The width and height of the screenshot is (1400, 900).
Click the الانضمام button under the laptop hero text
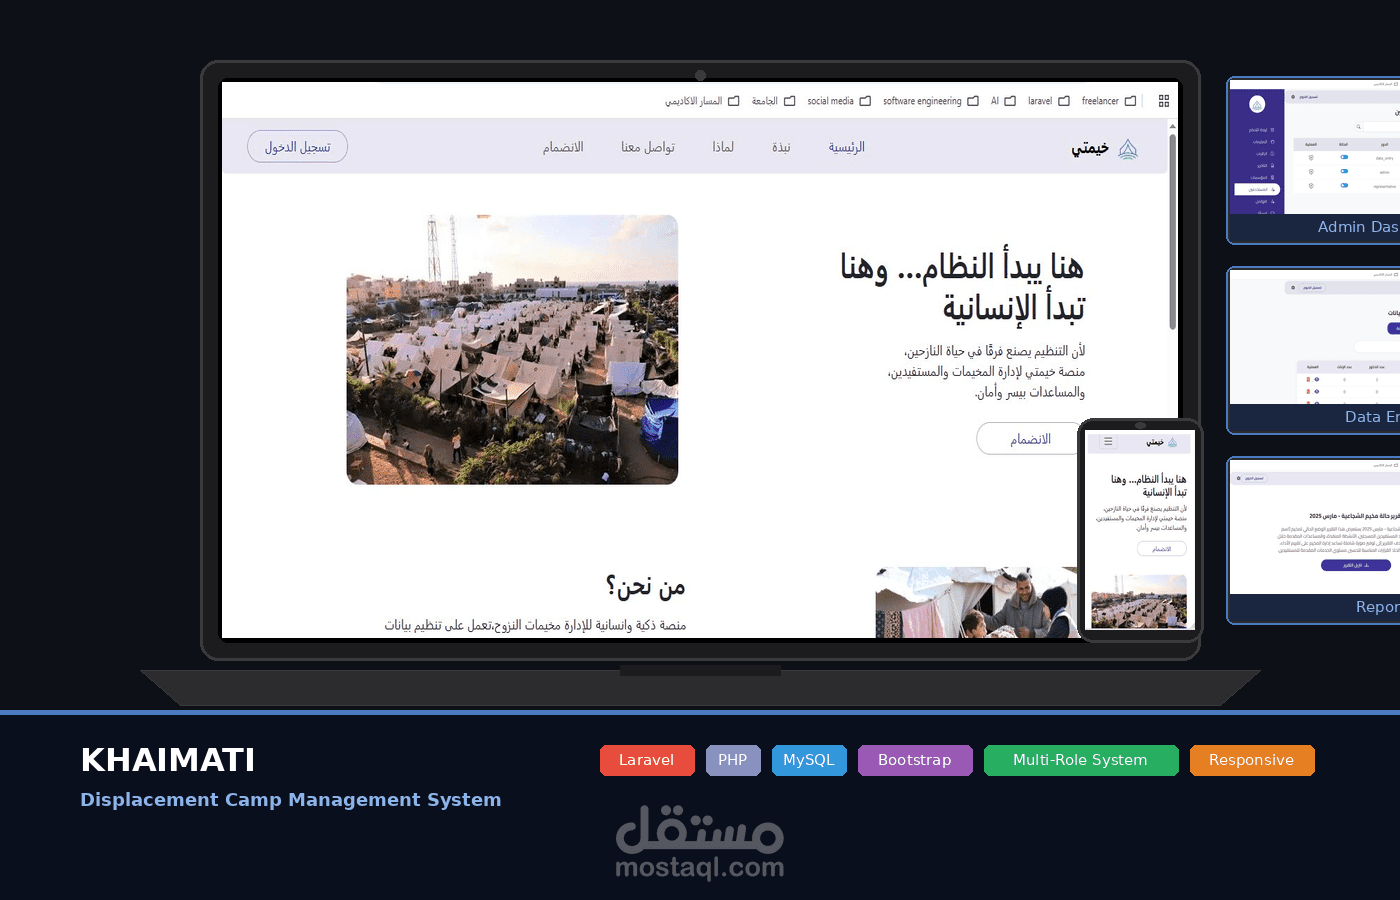tap(1029, 439)
